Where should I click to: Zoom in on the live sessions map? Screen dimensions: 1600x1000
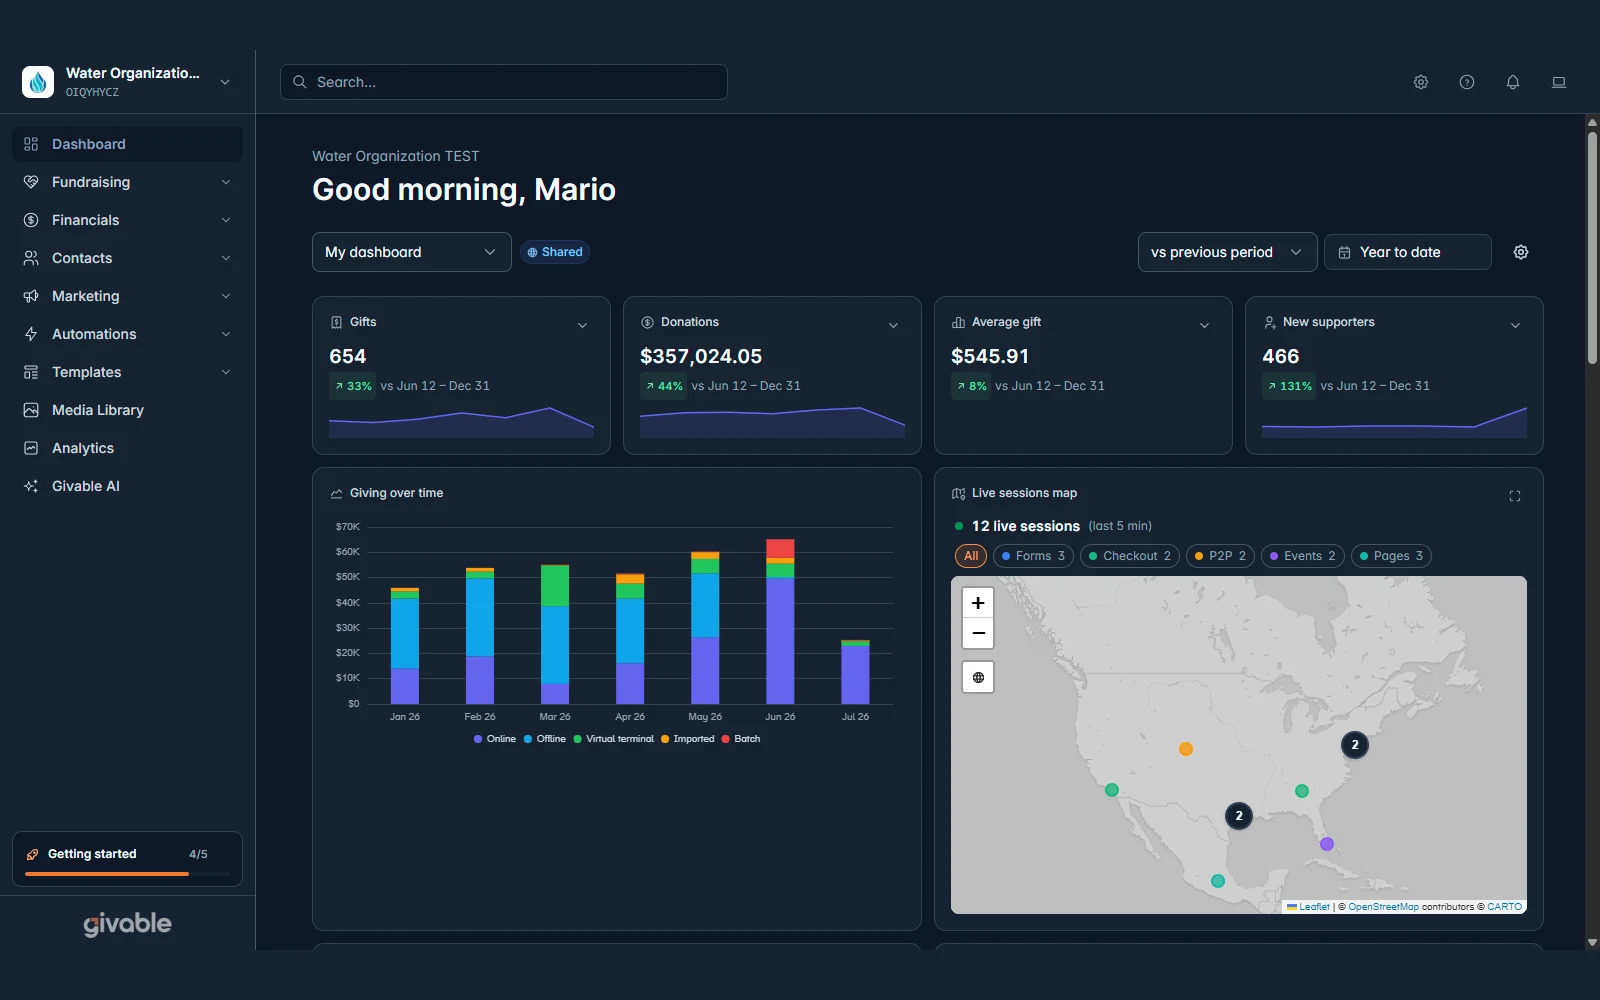tap(978, 603)
